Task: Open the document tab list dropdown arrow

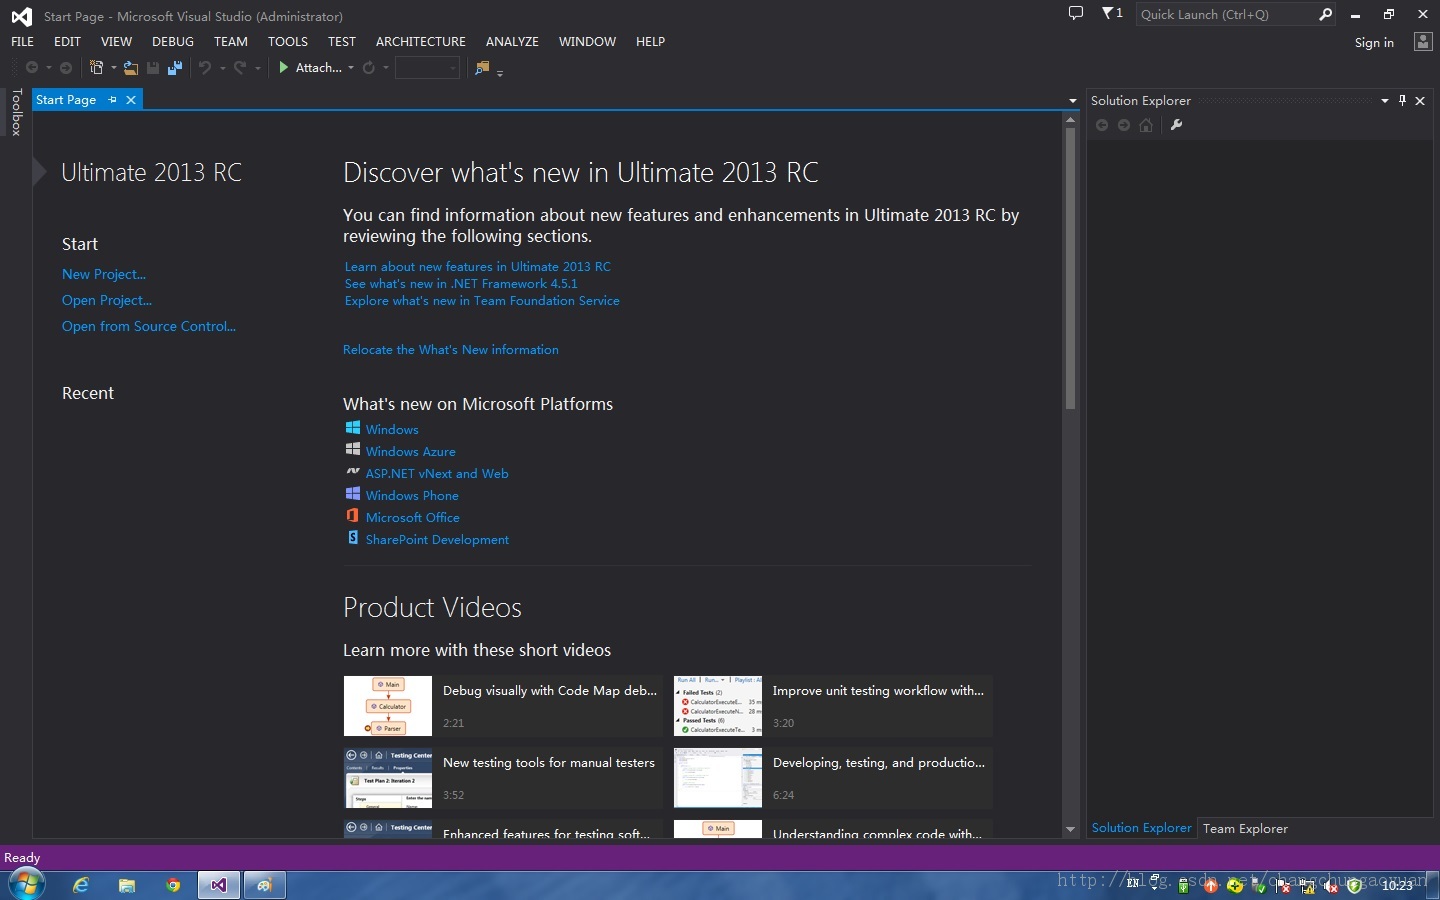Action: coord(1072,100)
